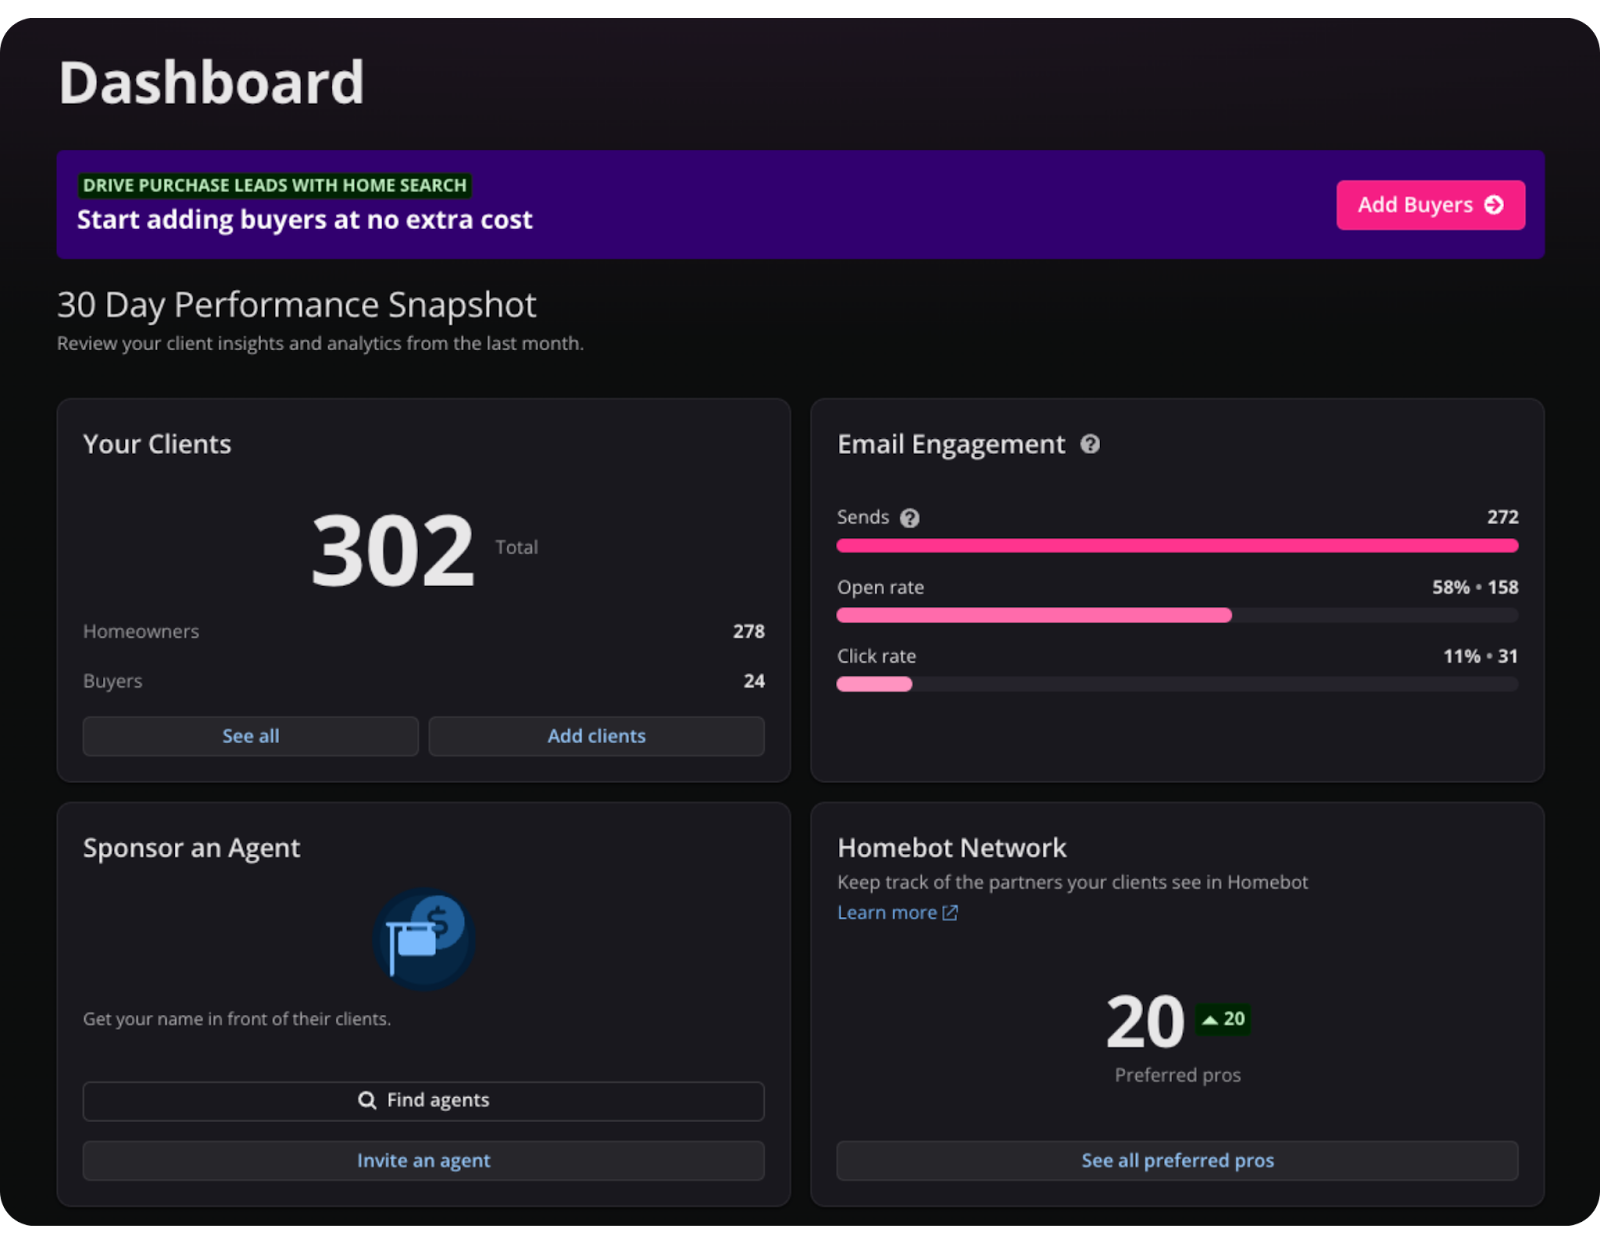Image resolution: width=1600 pixels, height=1240 pixels.
Task: Click the Sponsor an Agent signpost illustration
Action: [x=423, y=938]
